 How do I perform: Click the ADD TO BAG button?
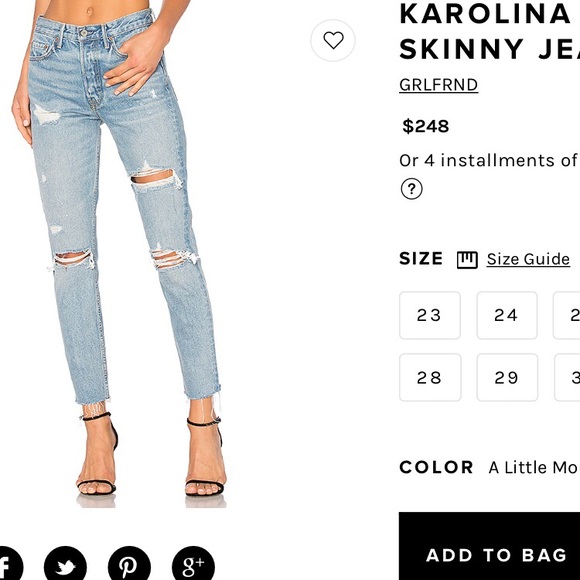(x=489, y=546)
